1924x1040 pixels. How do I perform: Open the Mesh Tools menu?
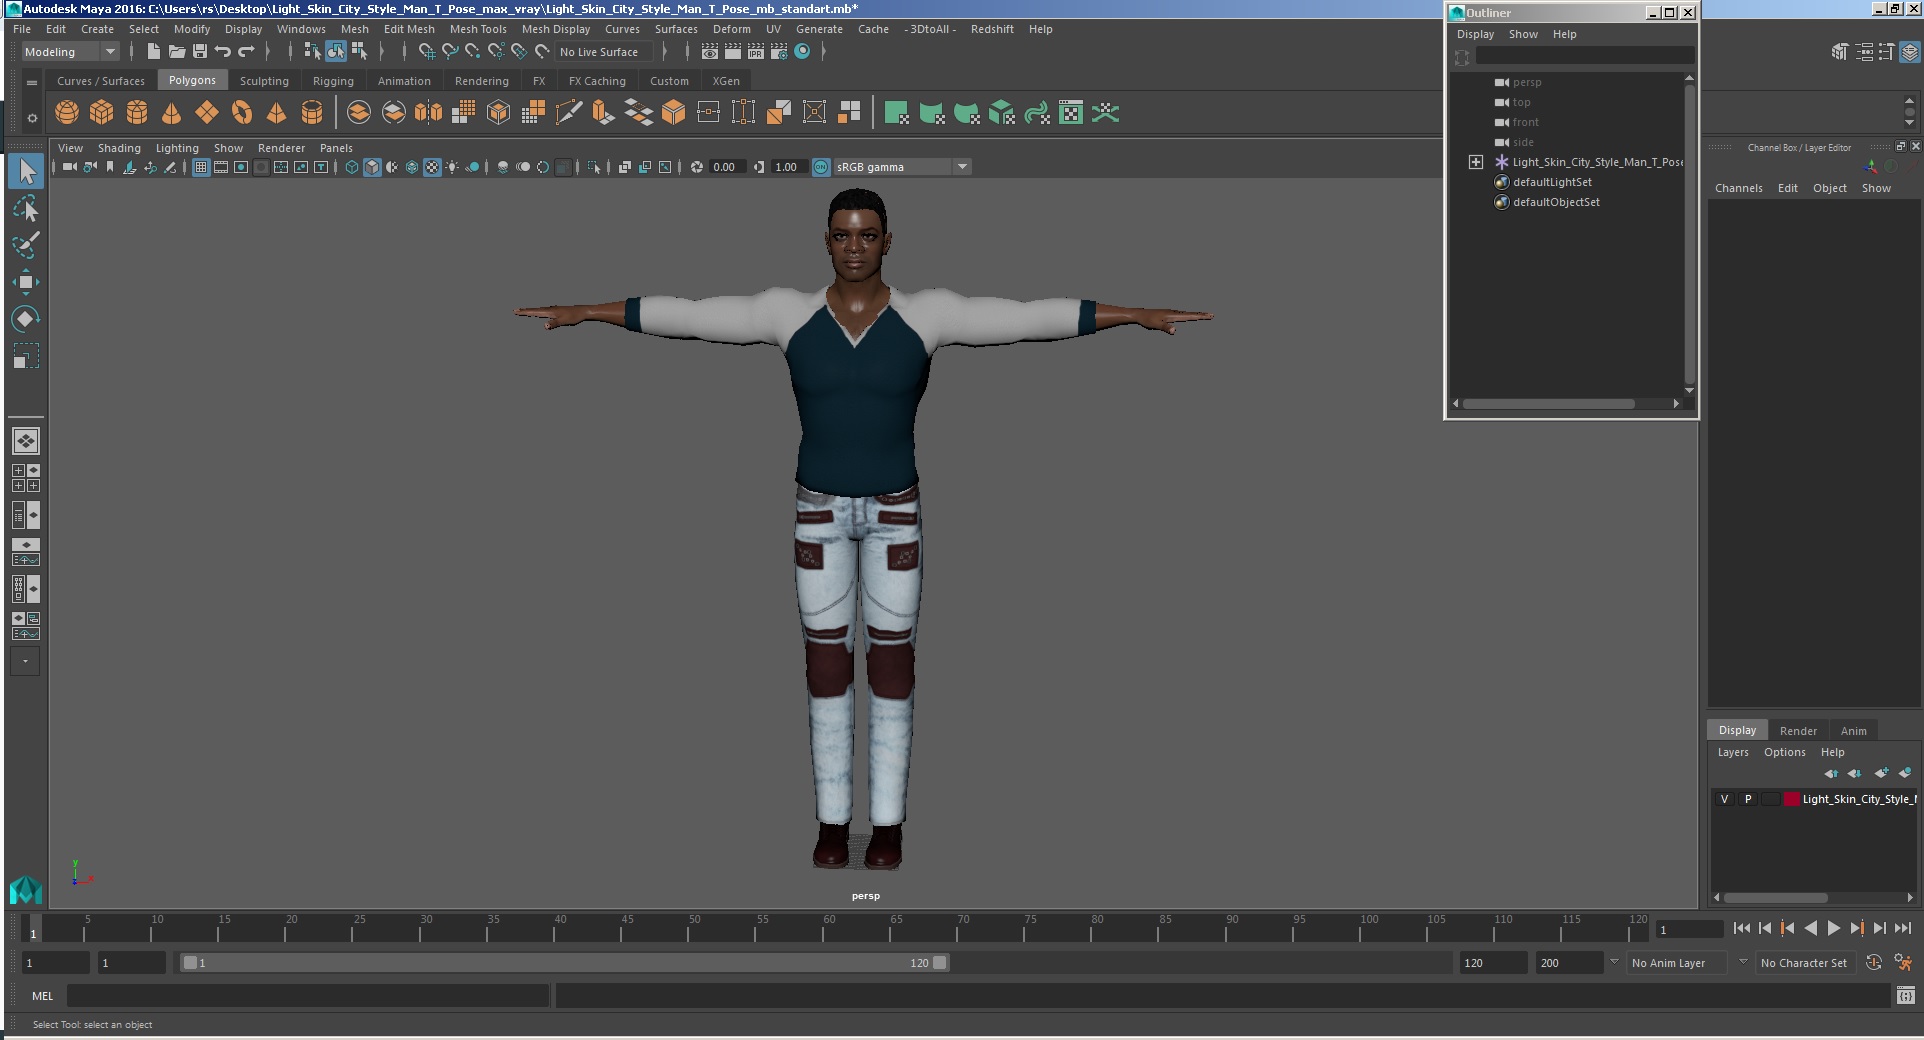[478, 29]
